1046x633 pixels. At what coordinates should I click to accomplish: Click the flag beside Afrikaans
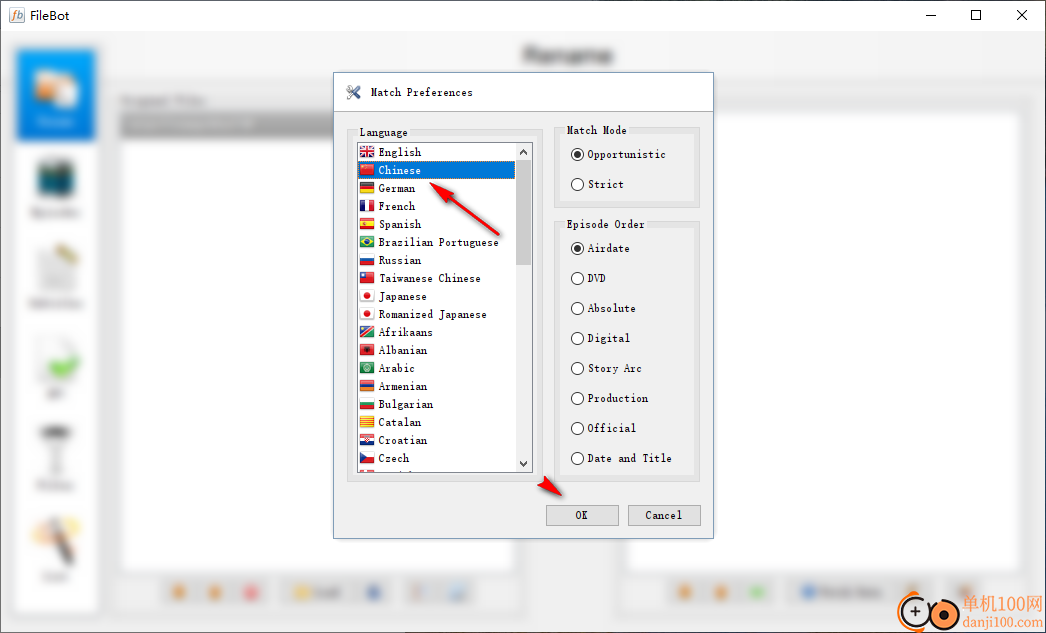pyautogui.click(x=367, y=332)
